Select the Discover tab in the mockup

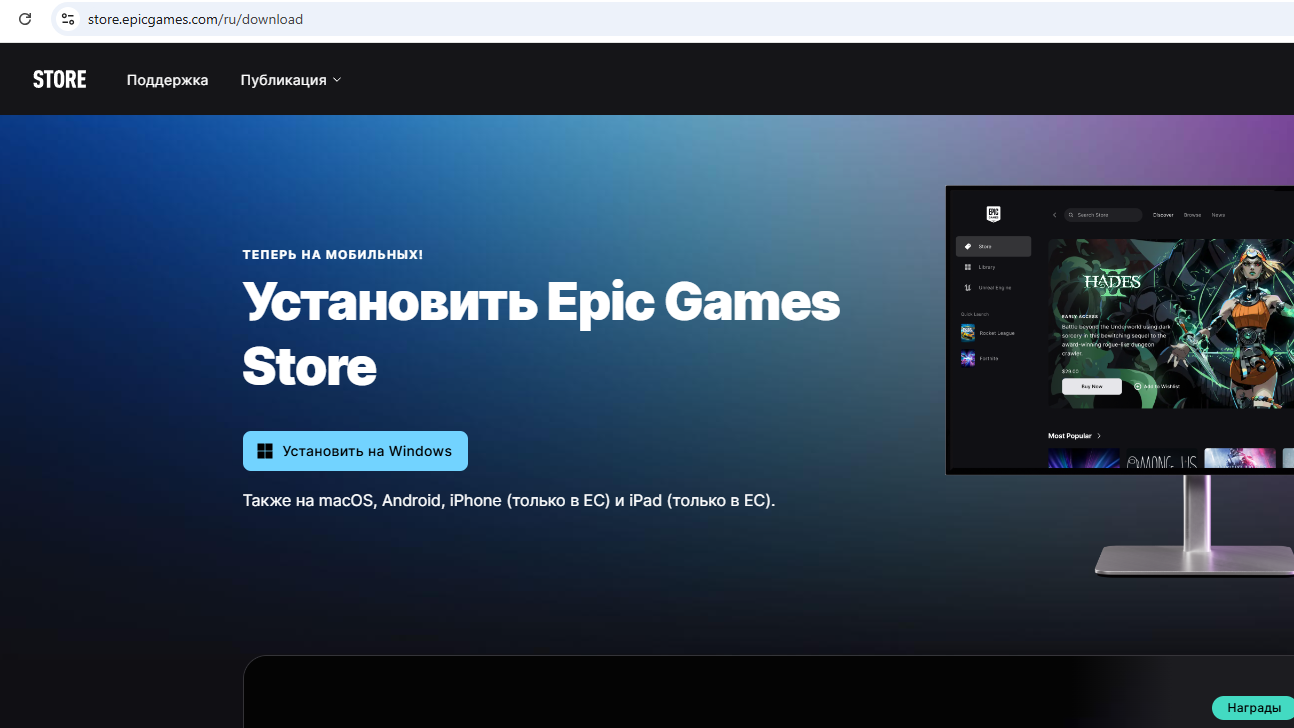[x=1163, y=215]
